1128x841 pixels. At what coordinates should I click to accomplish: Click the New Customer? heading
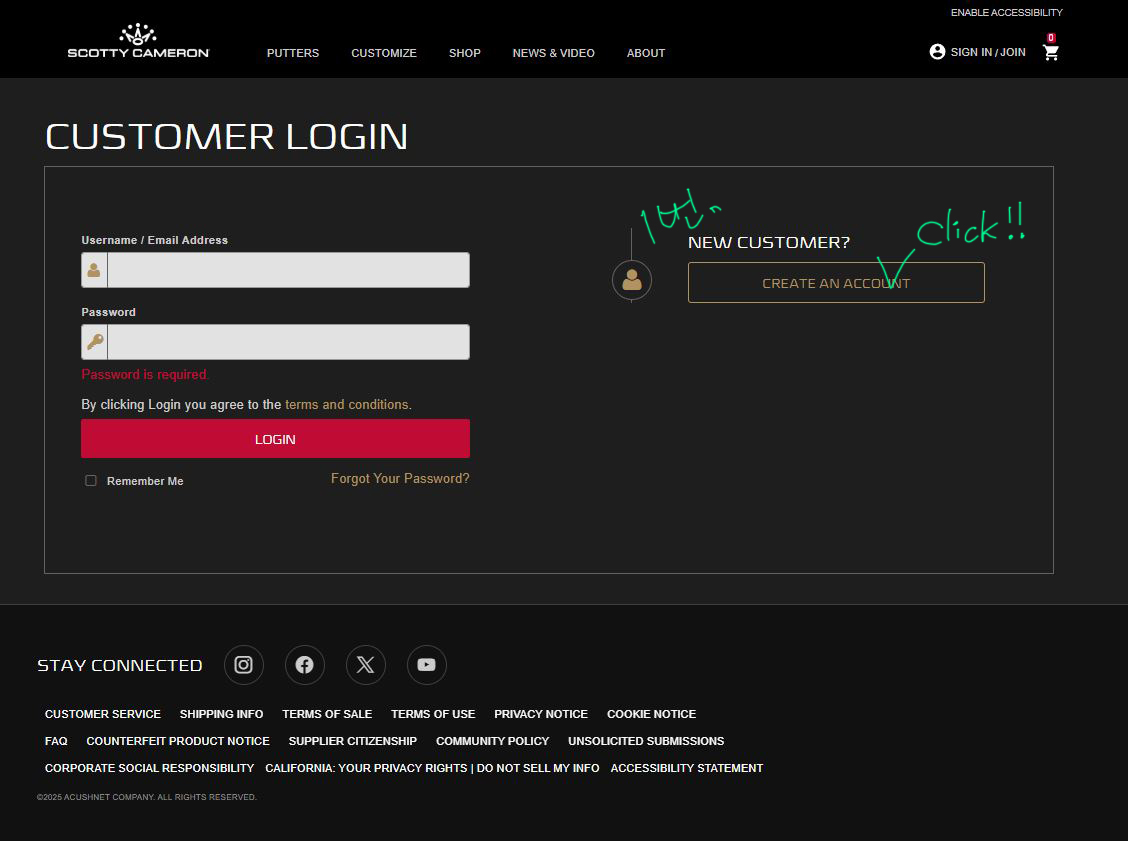(769, 242)
